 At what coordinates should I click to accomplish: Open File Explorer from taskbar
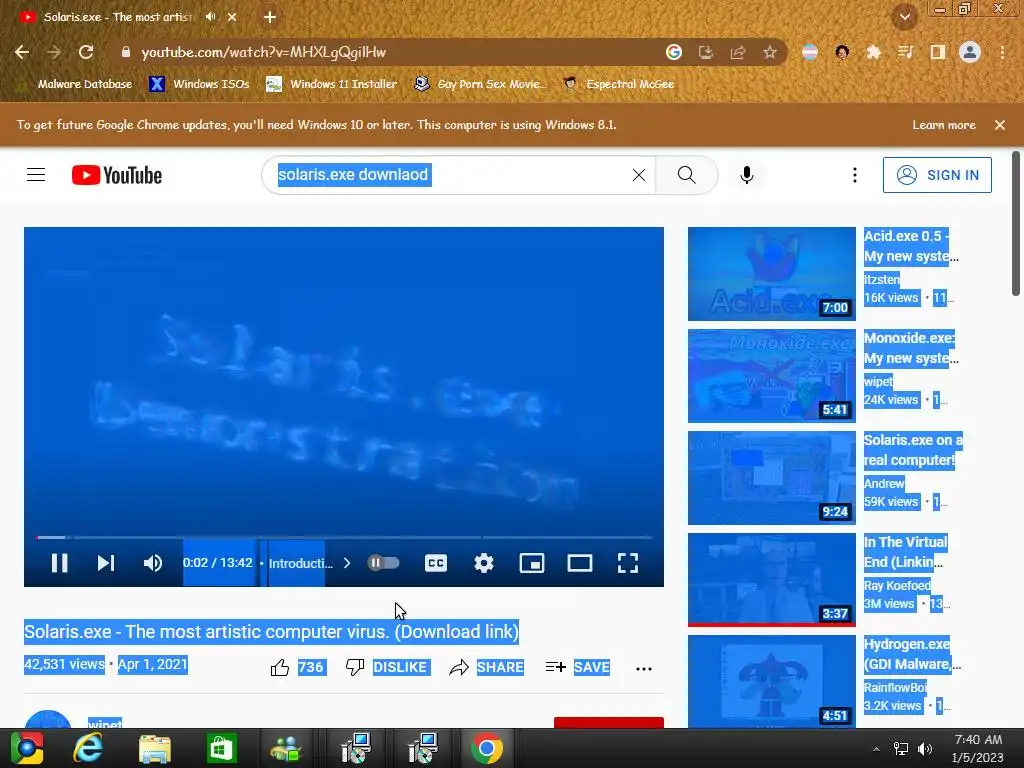pyautogui.click(x=155, y=748)
